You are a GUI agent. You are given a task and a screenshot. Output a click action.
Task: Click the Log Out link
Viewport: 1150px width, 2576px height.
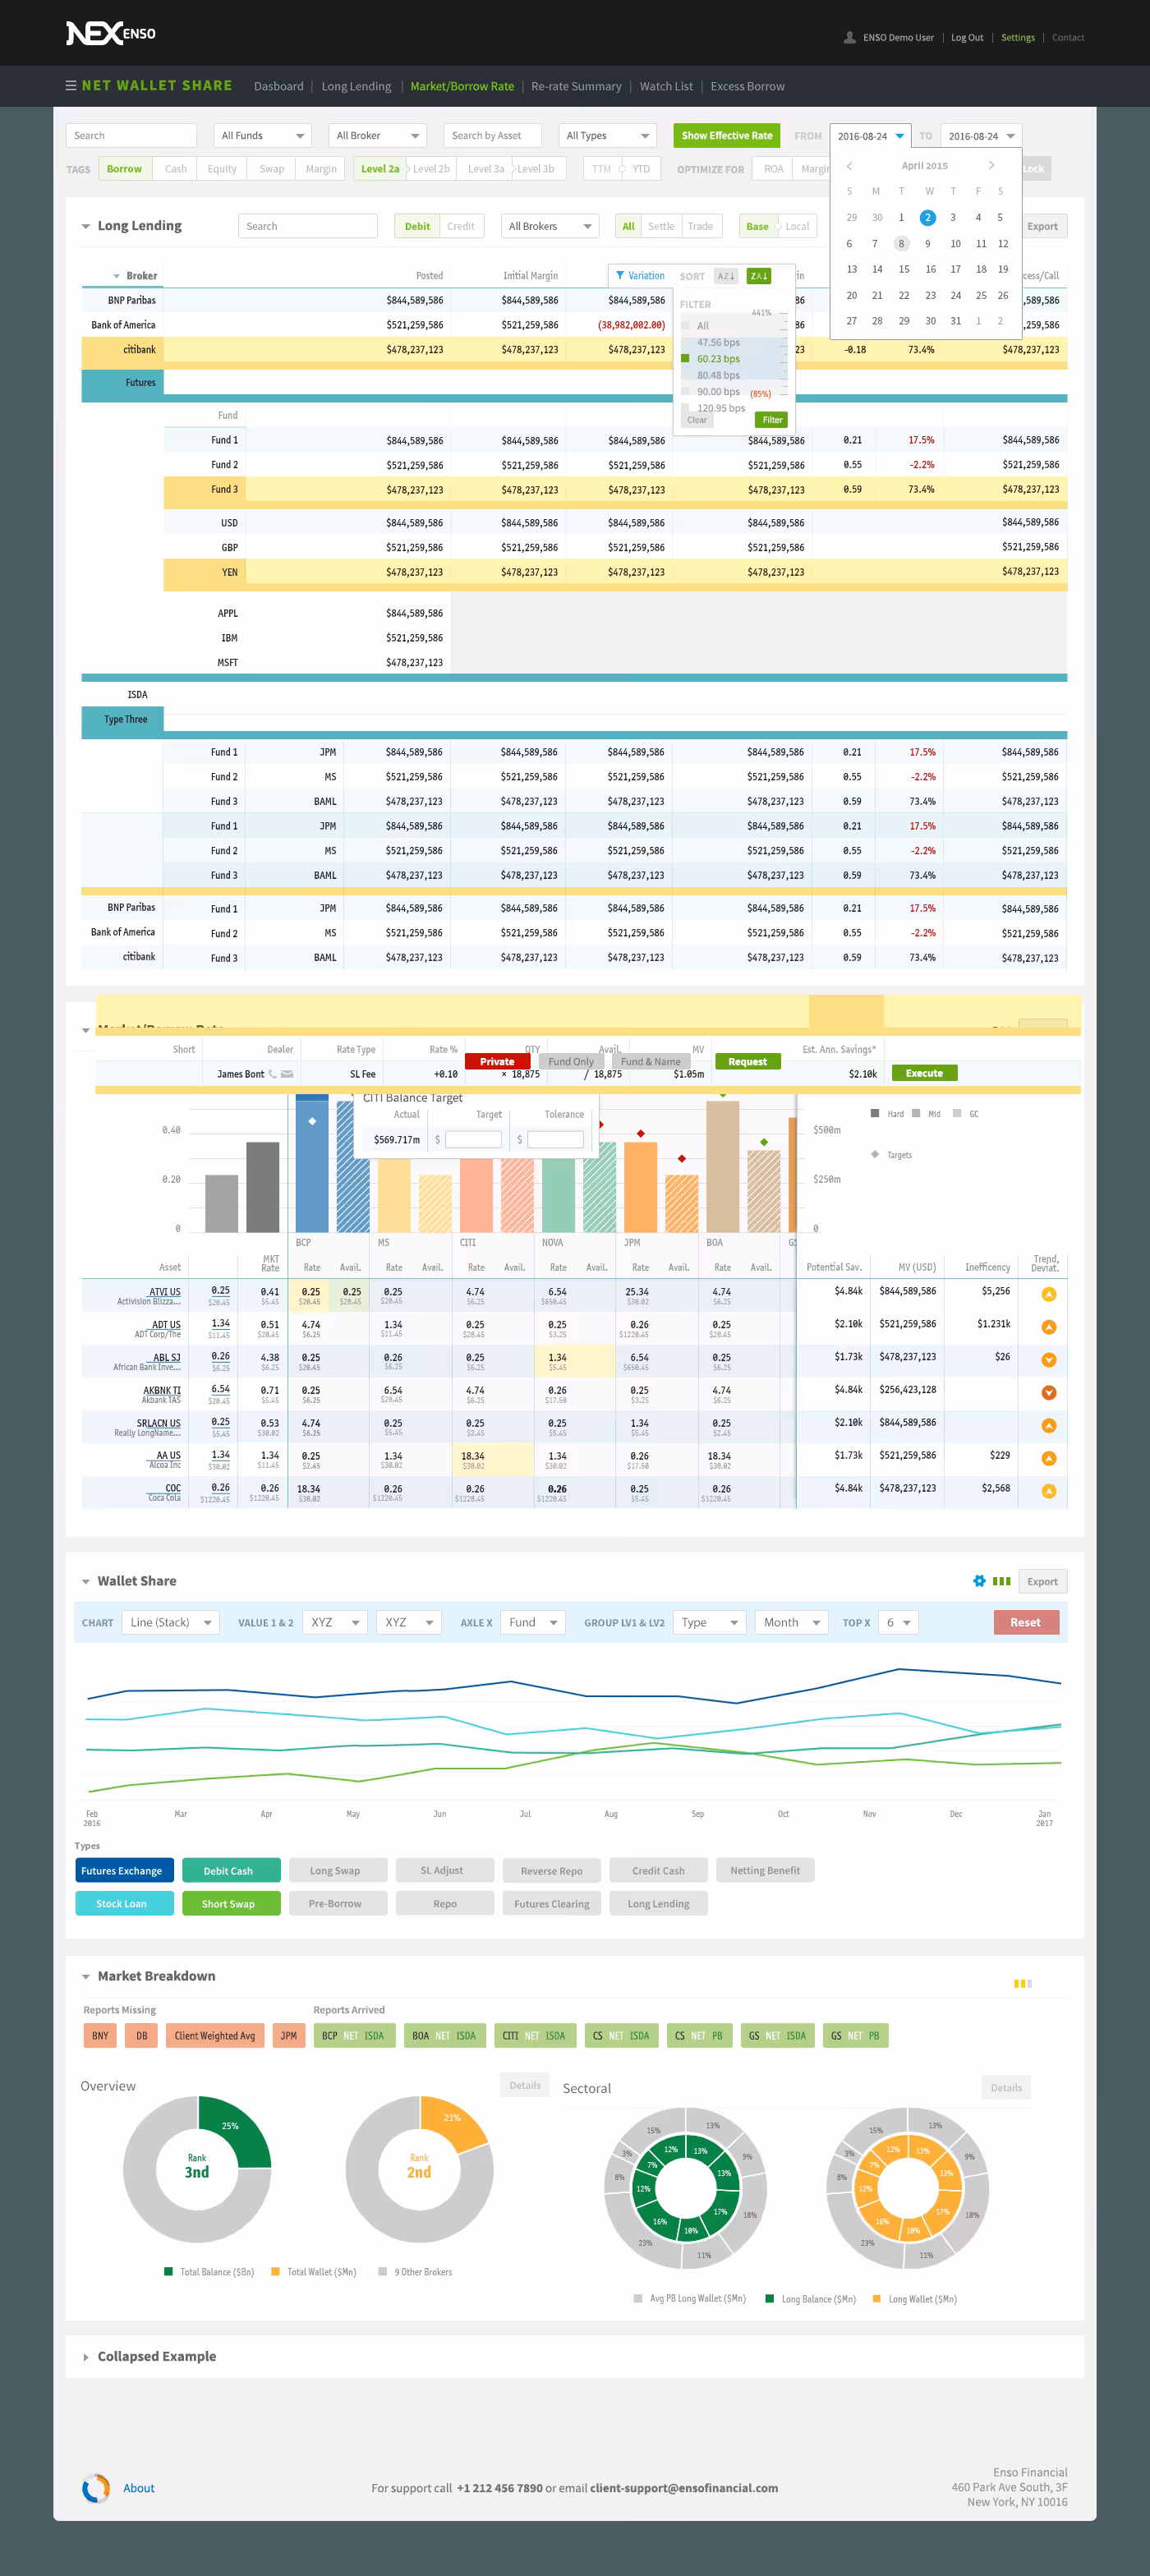pos(967,38)
